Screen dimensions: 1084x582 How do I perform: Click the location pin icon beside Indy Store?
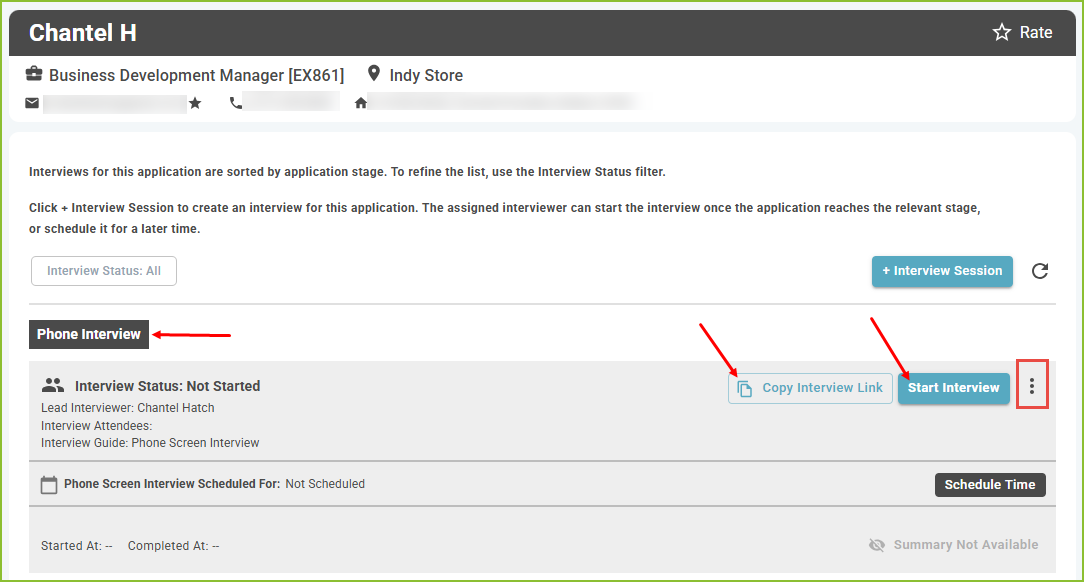374,73
